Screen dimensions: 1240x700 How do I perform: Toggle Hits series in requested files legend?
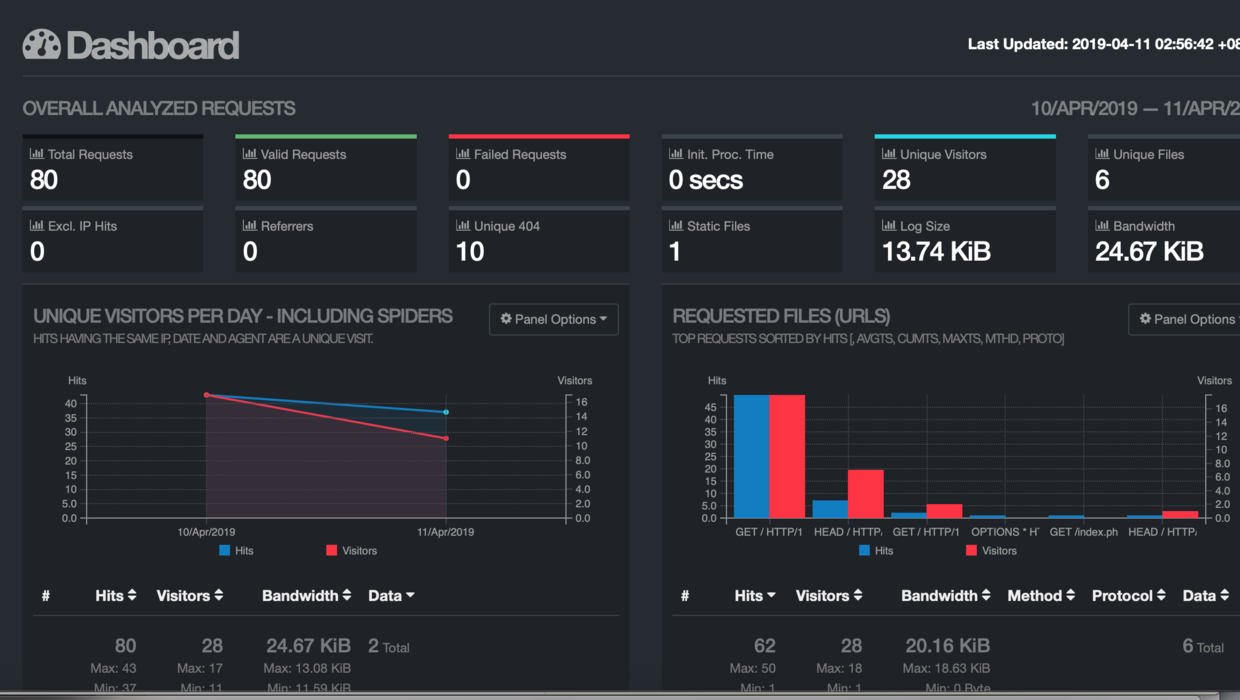click(x=875, y=550)
